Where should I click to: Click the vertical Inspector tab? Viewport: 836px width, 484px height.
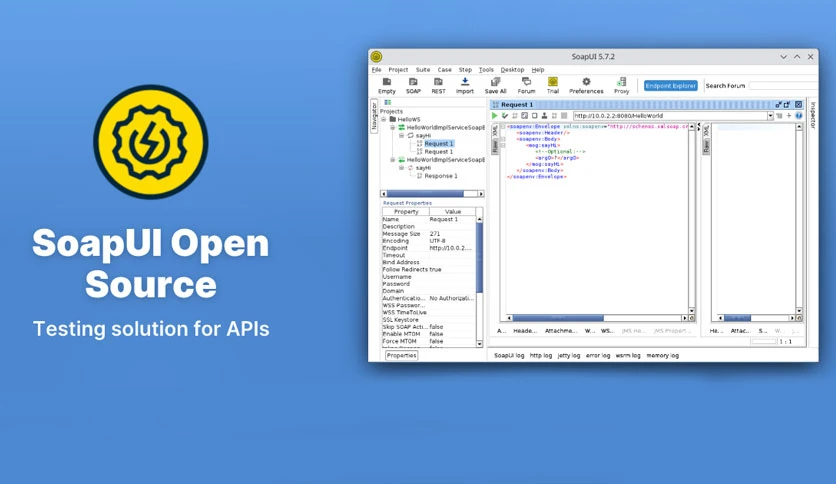pyautogui.click(x=813, y=115)
